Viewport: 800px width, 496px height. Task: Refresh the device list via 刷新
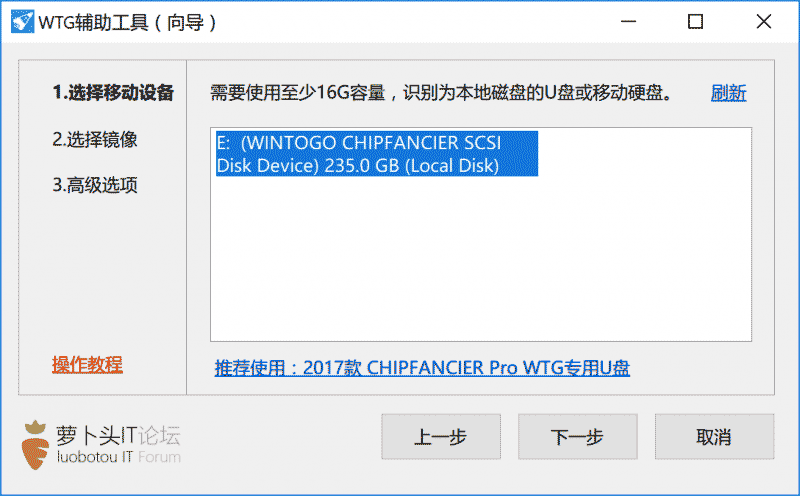(729, 94)
